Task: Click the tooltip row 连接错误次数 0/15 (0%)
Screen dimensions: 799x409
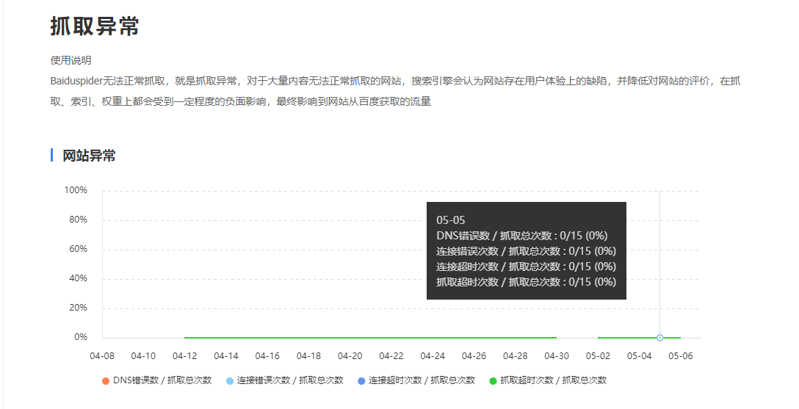Action: coord(526,251)
